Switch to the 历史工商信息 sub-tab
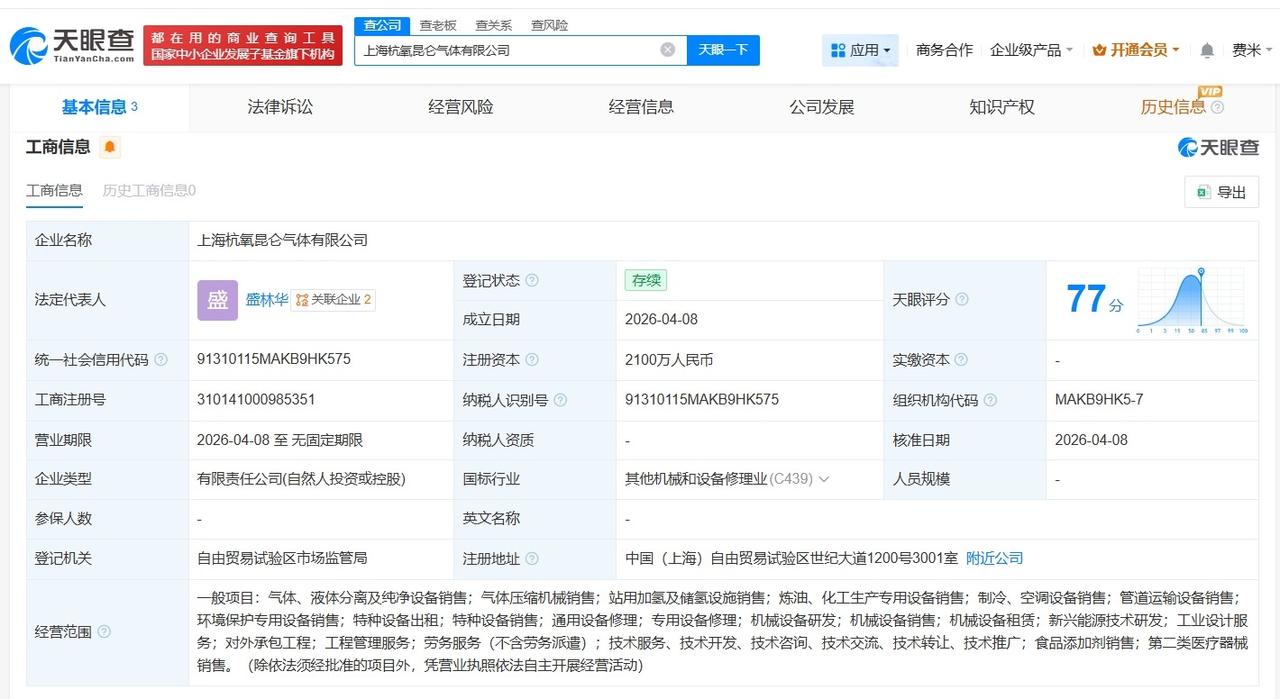Image resolution: width=1280 pixels, height=699 pixels. (x=146, y=188)
